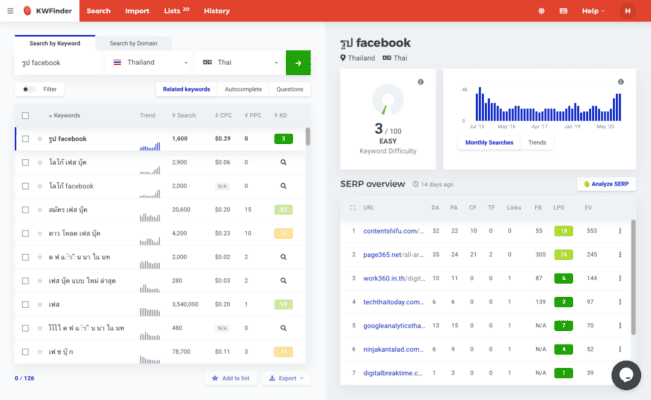Open monthly searches chart info icon
Viewport: 651px width, 400px height.
[621, 82]
